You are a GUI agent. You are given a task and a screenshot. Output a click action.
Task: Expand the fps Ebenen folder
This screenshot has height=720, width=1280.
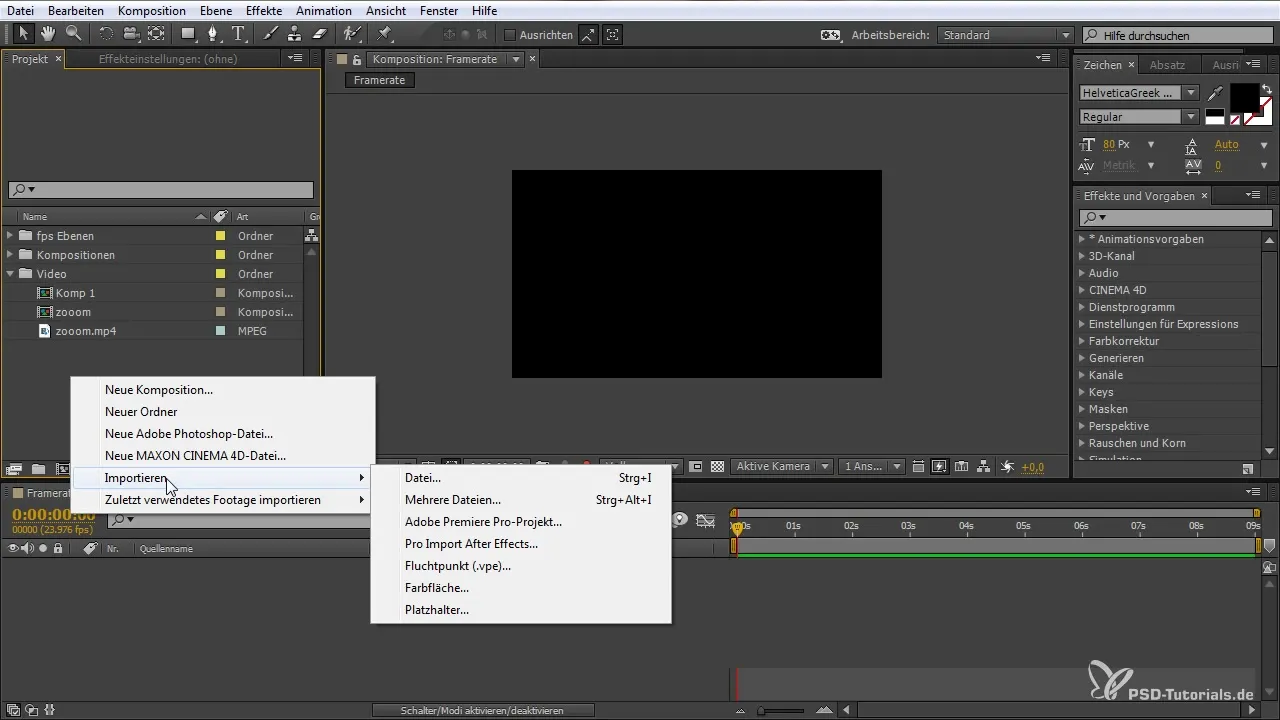click(10, 236)
